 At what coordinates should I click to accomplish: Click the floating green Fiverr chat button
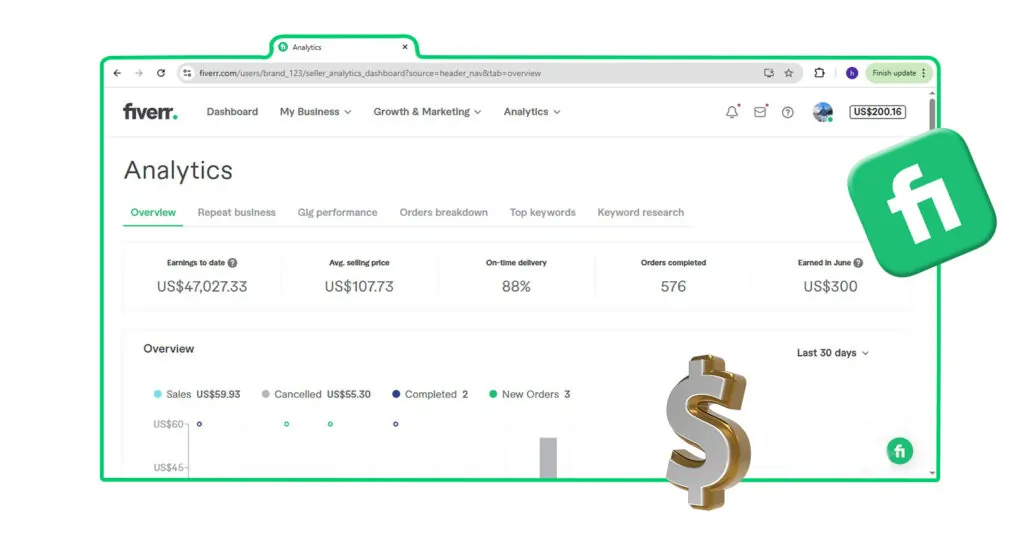[899, 451]
